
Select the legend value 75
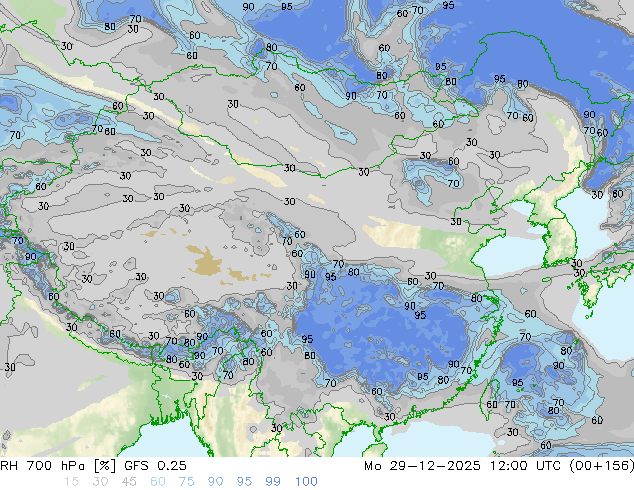click(186, 482)
